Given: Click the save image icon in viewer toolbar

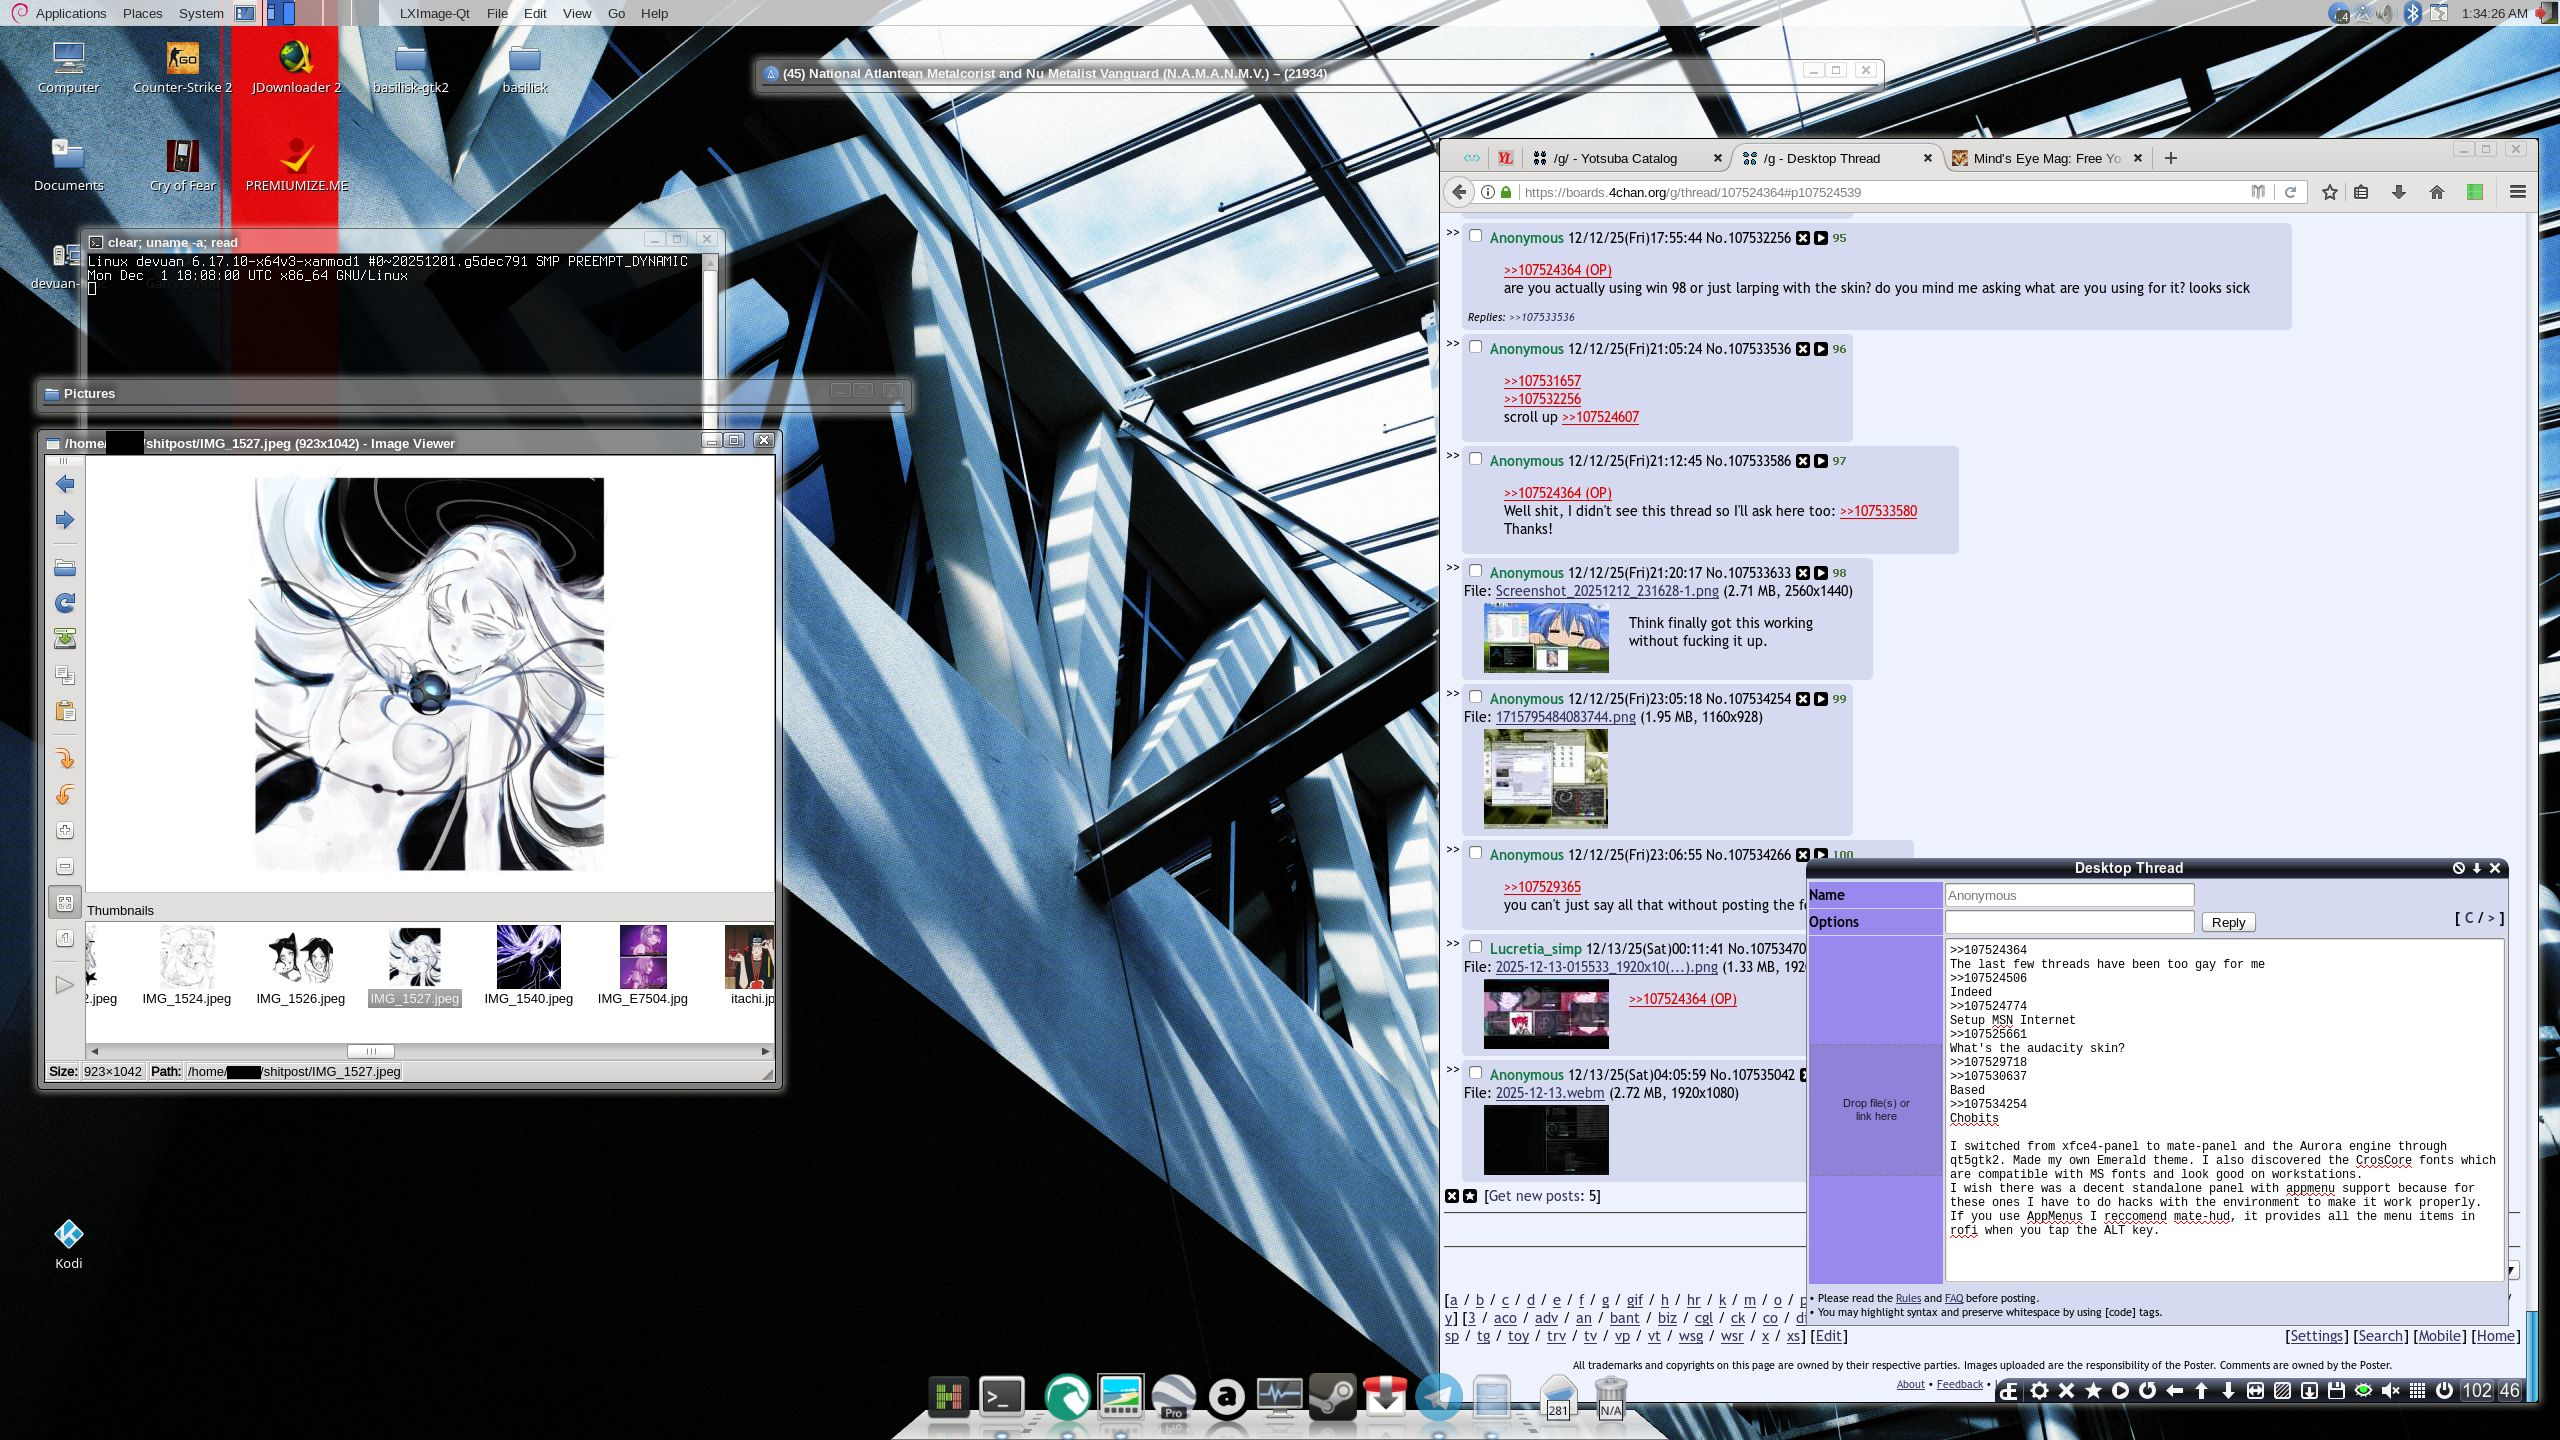Looking at the screenshot, I should [x=65, y=639].
